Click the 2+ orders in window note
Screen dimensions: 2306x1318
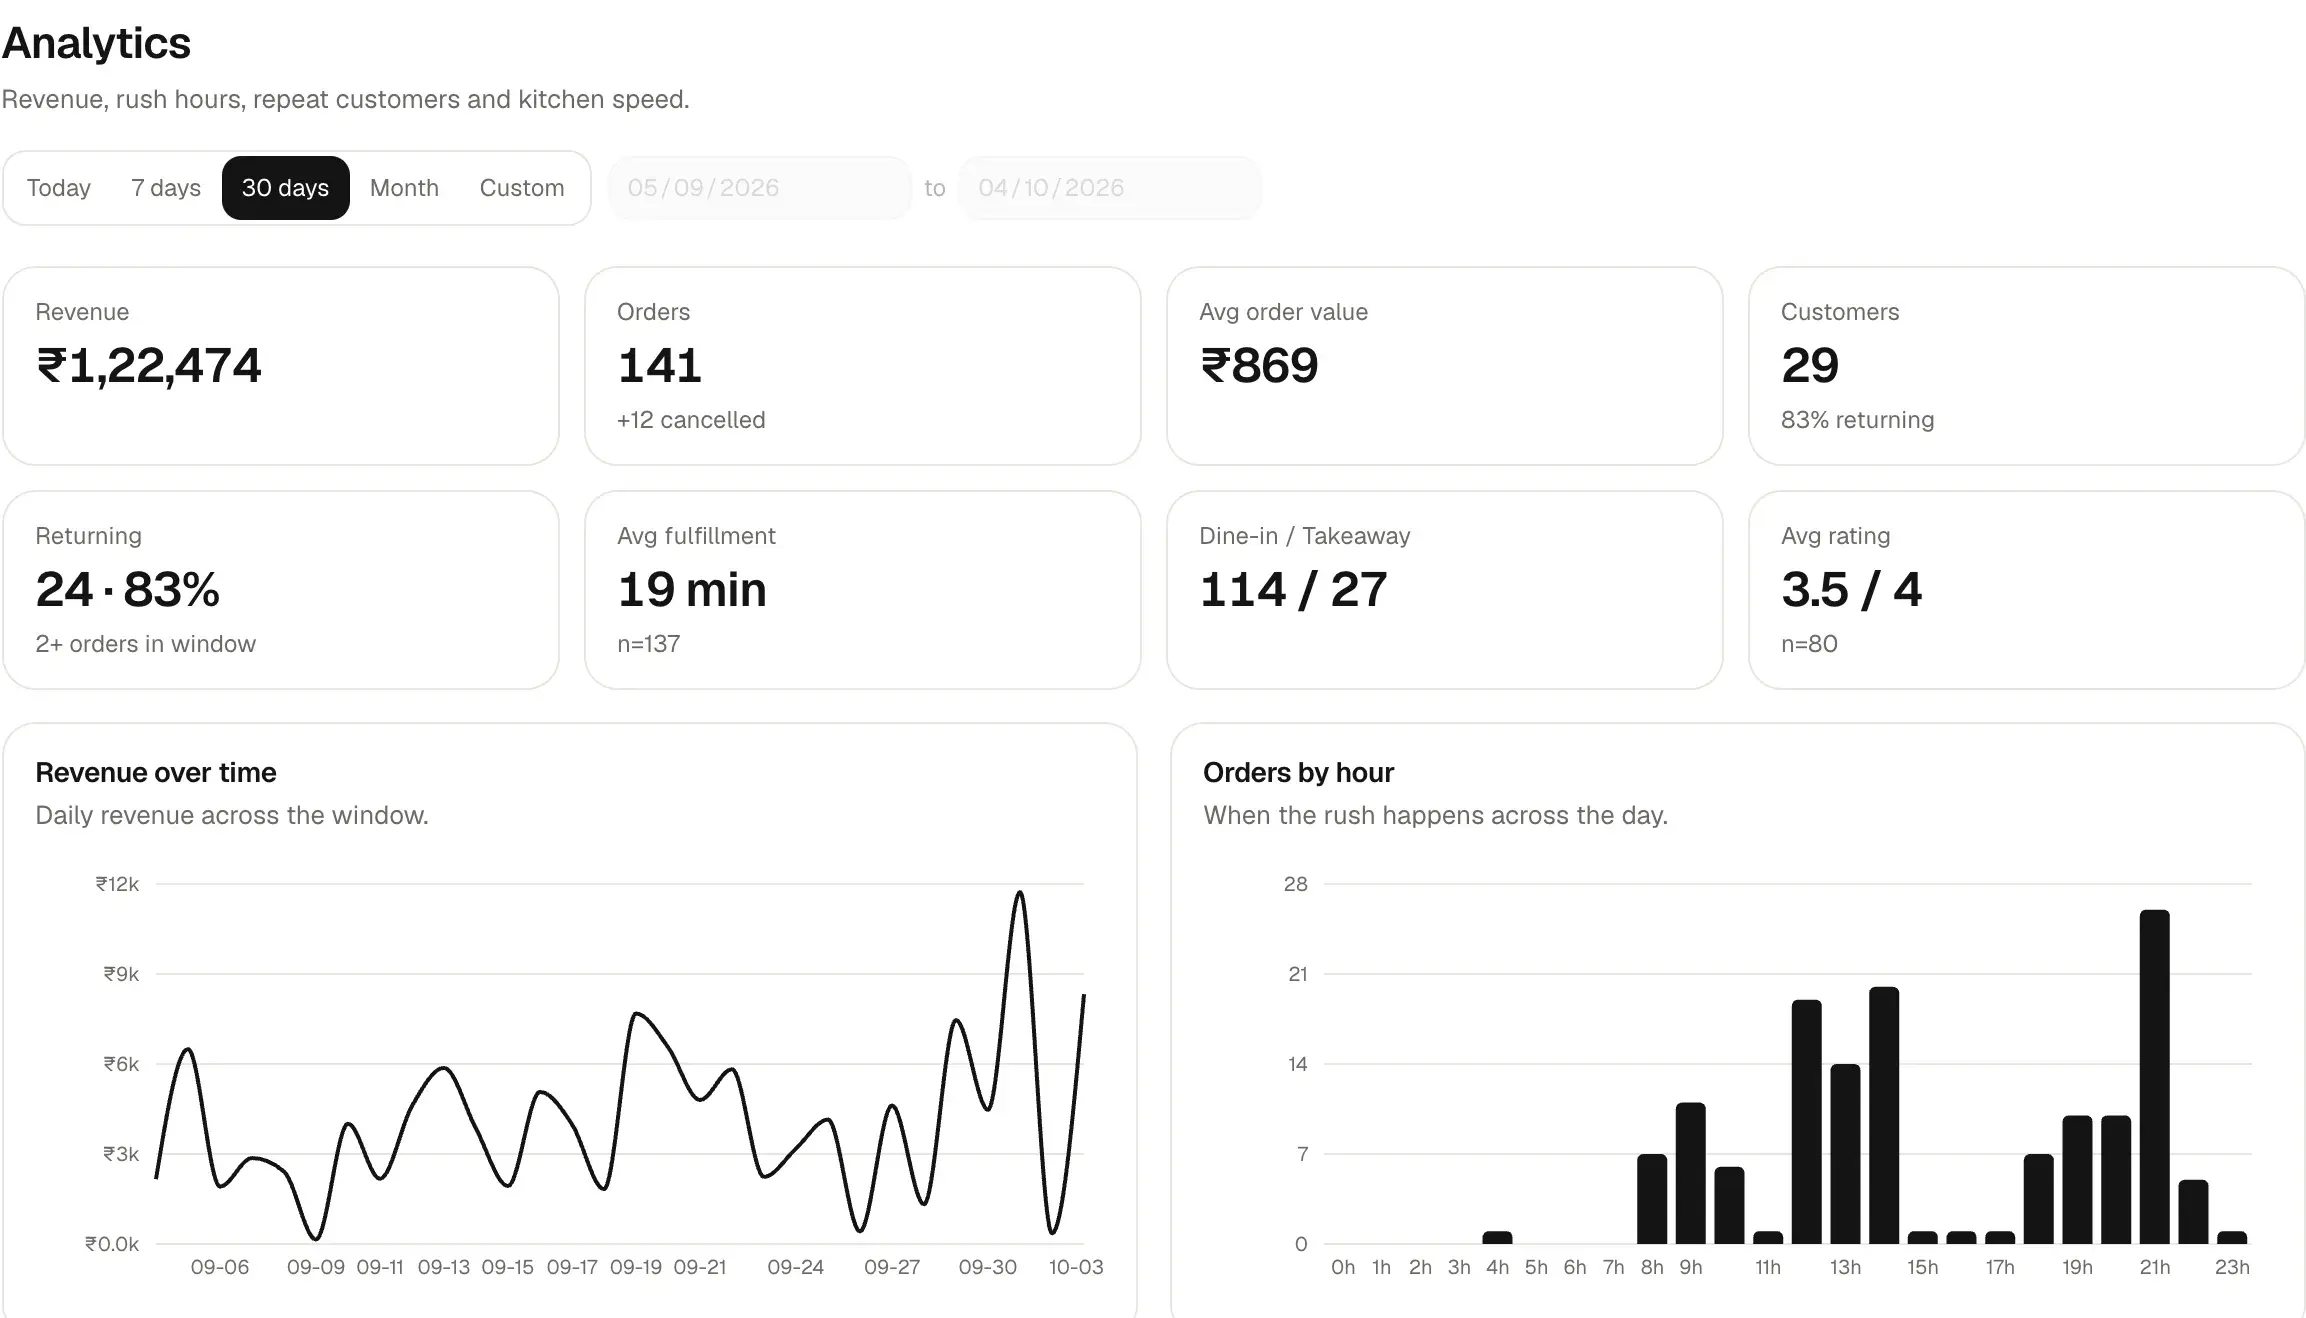tap(146, 644)
